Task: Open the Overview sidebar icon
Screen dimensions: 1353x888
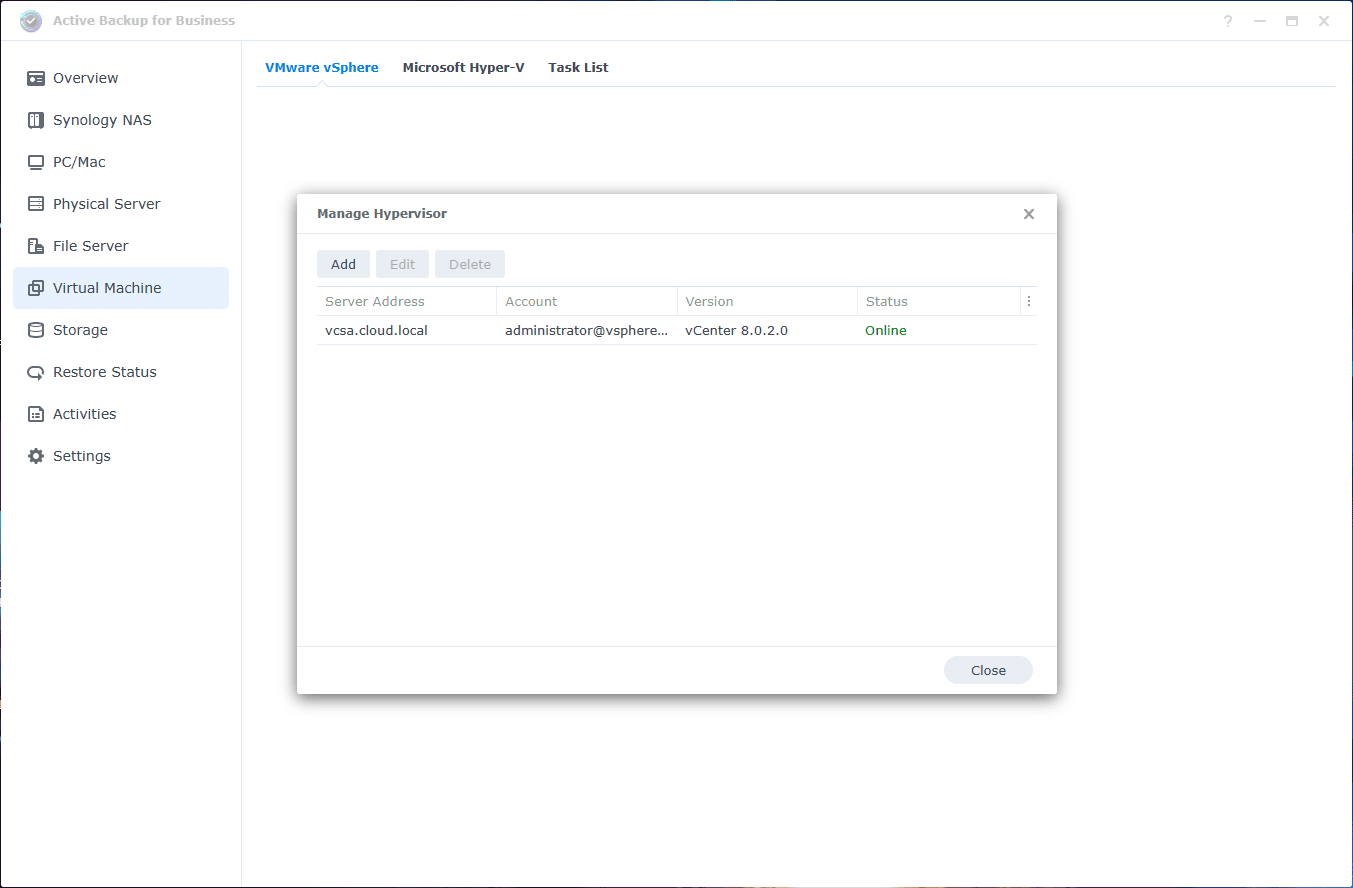Action: 36,78
